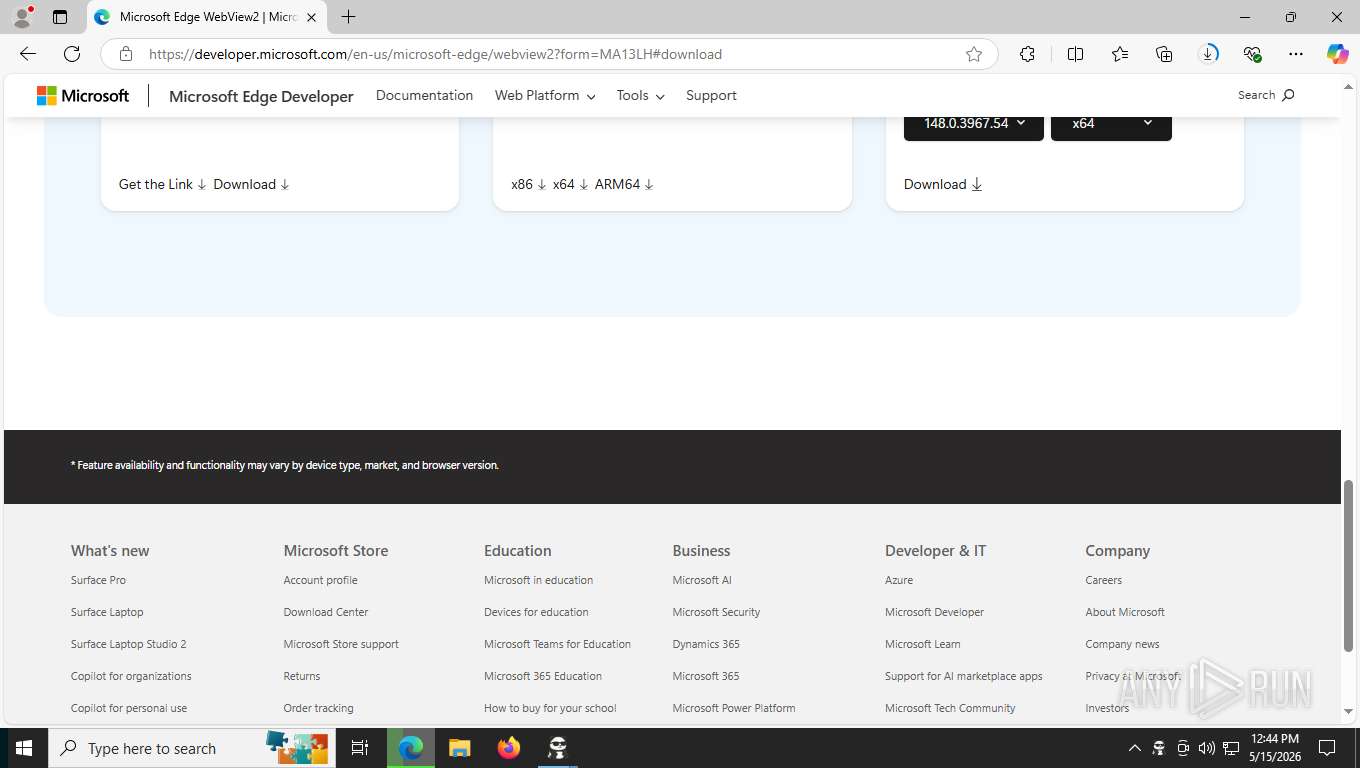Open the Extensions puzzle icon

click(x=1027, y=54)
